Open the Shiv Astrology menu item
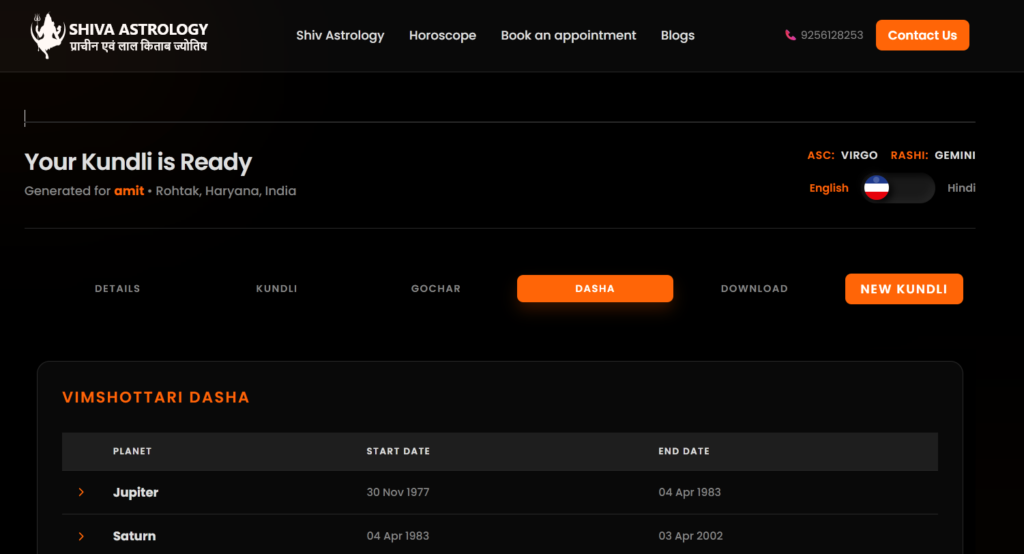This screenshot has width=1024, height=554. point(340,35)
